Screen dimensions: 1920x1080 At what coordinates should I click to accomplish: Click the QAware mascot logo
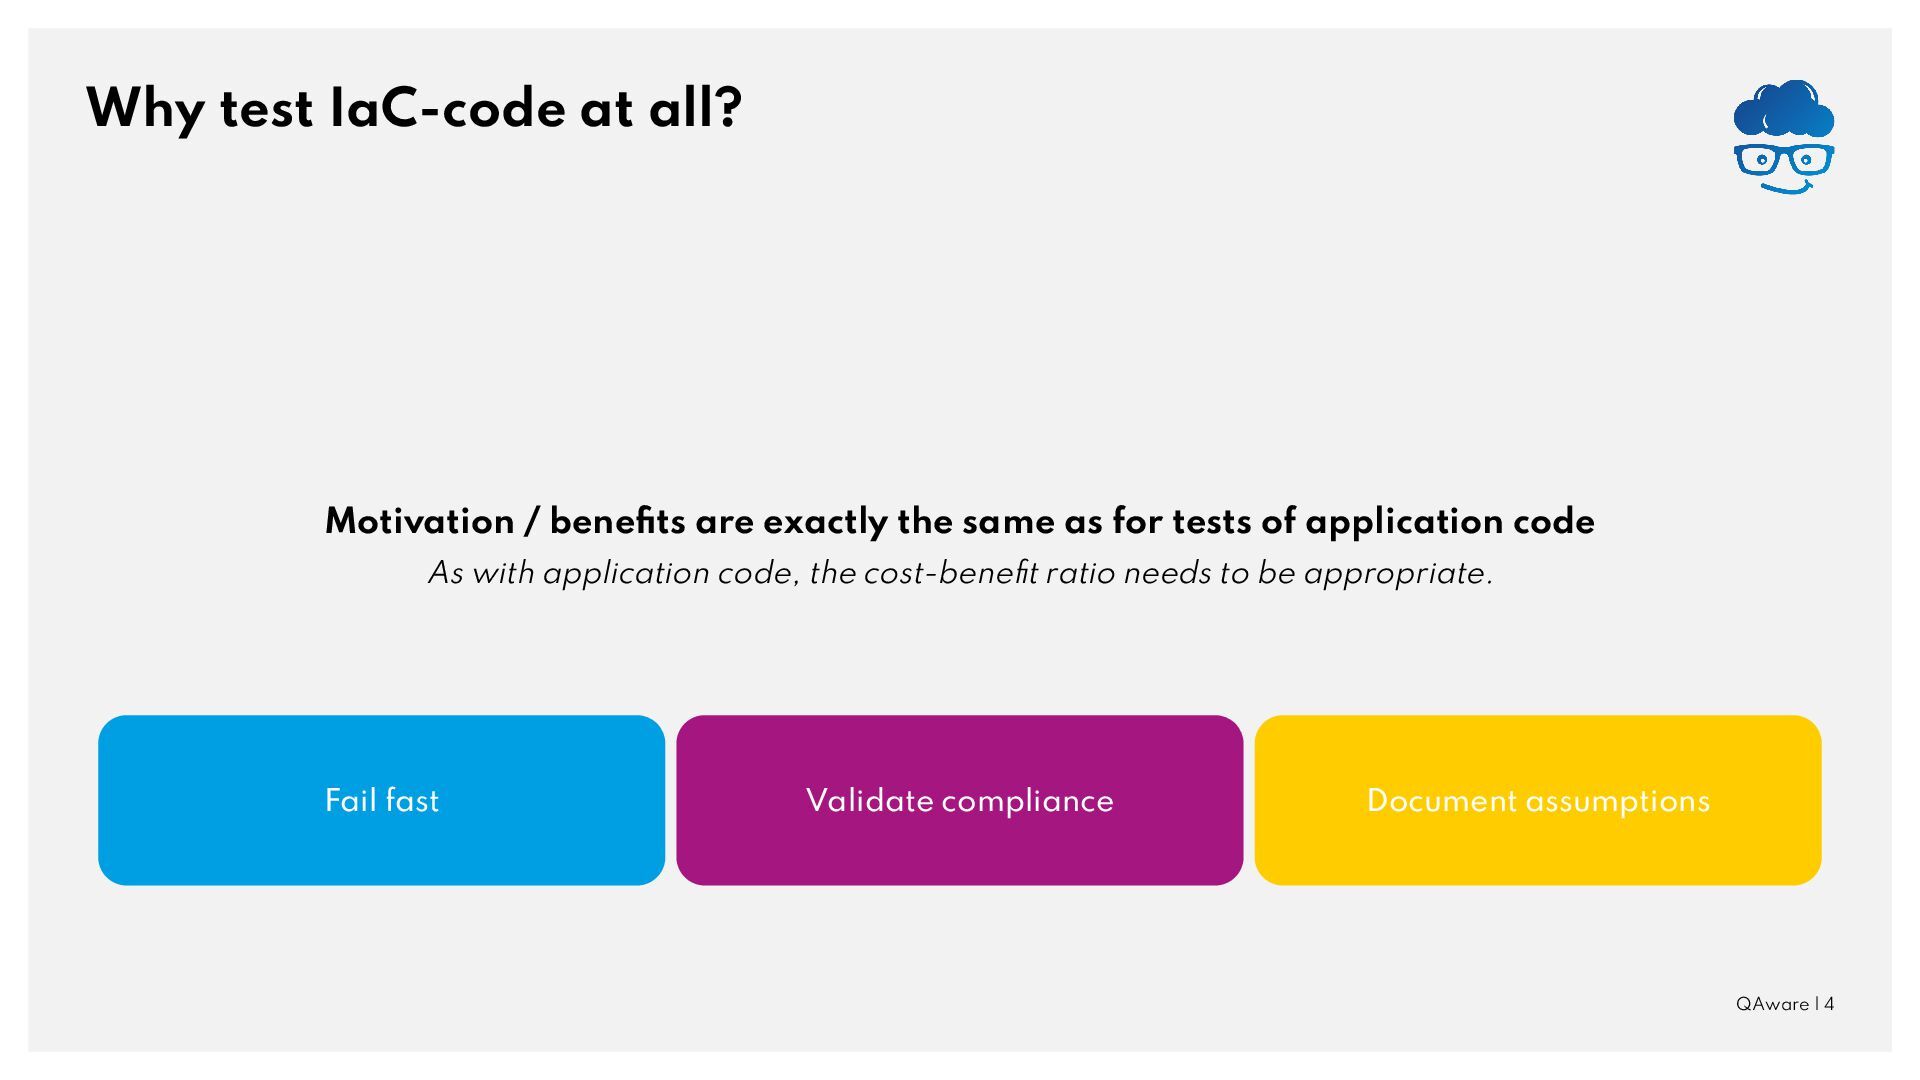coord(1783,137)
